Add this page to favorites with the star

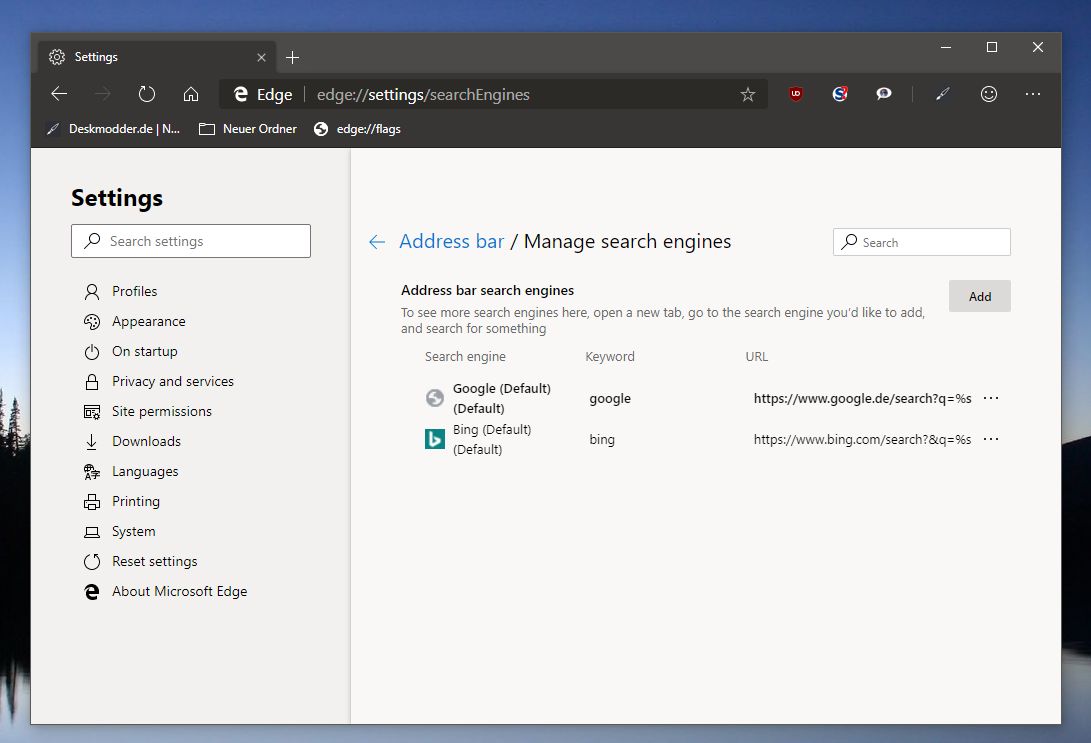coord(748,94)
